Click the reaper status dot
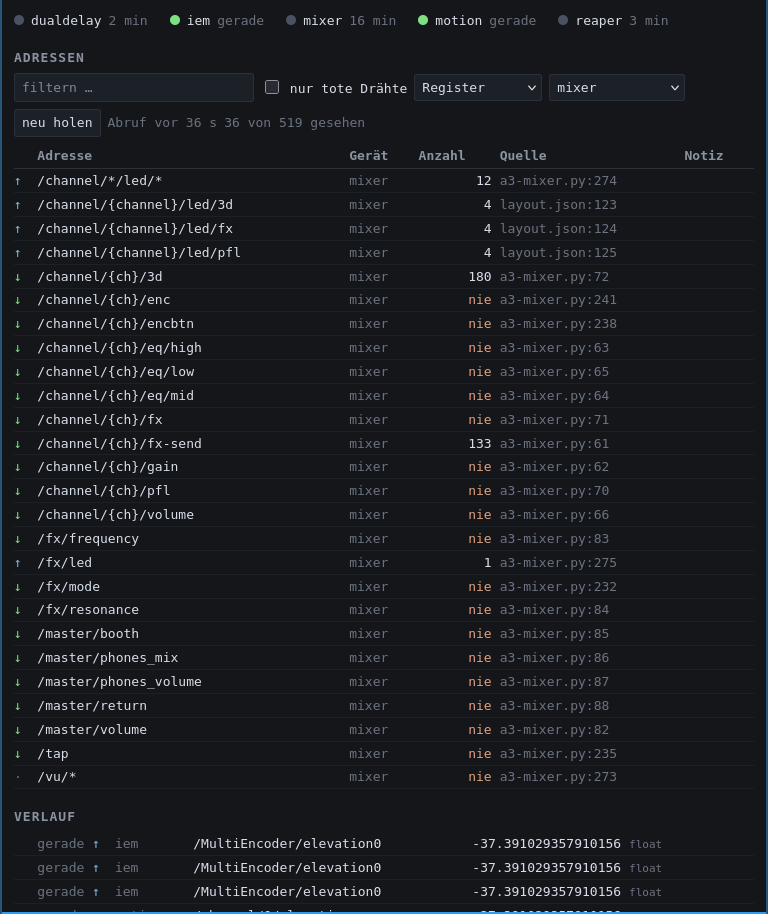 (563, 20)
